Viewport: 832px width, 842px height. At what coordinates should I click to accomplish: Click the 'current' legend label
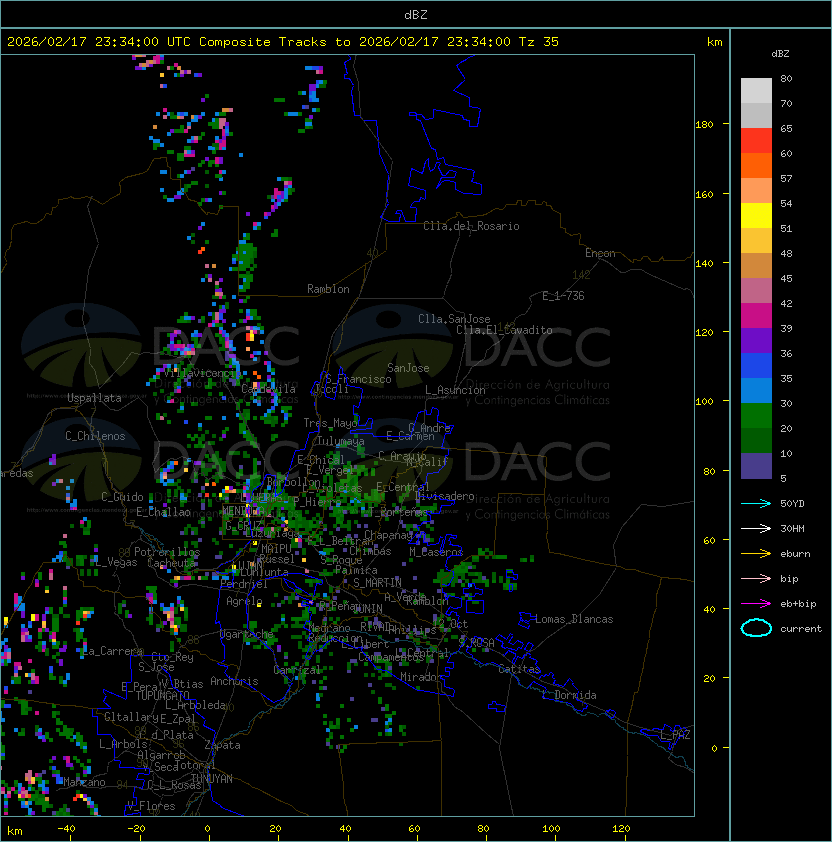pos(801,629)
